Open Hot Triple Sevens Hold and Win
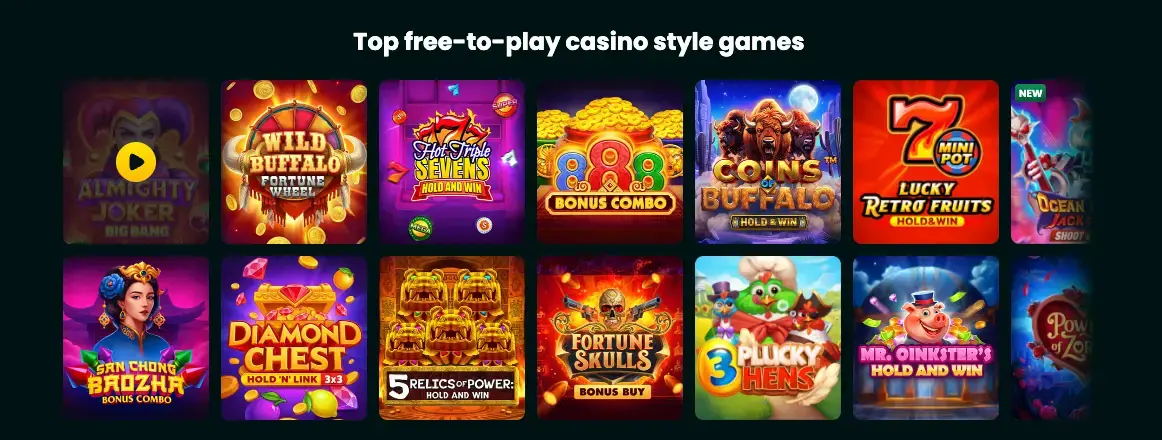Viewport: 1162px width, 440px height. click(451, 161)
